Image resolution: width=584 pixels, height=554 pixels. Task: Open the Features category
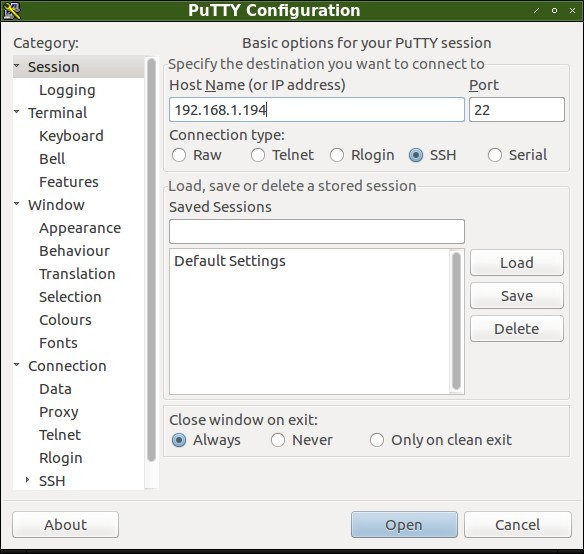(x=69, y=182)
